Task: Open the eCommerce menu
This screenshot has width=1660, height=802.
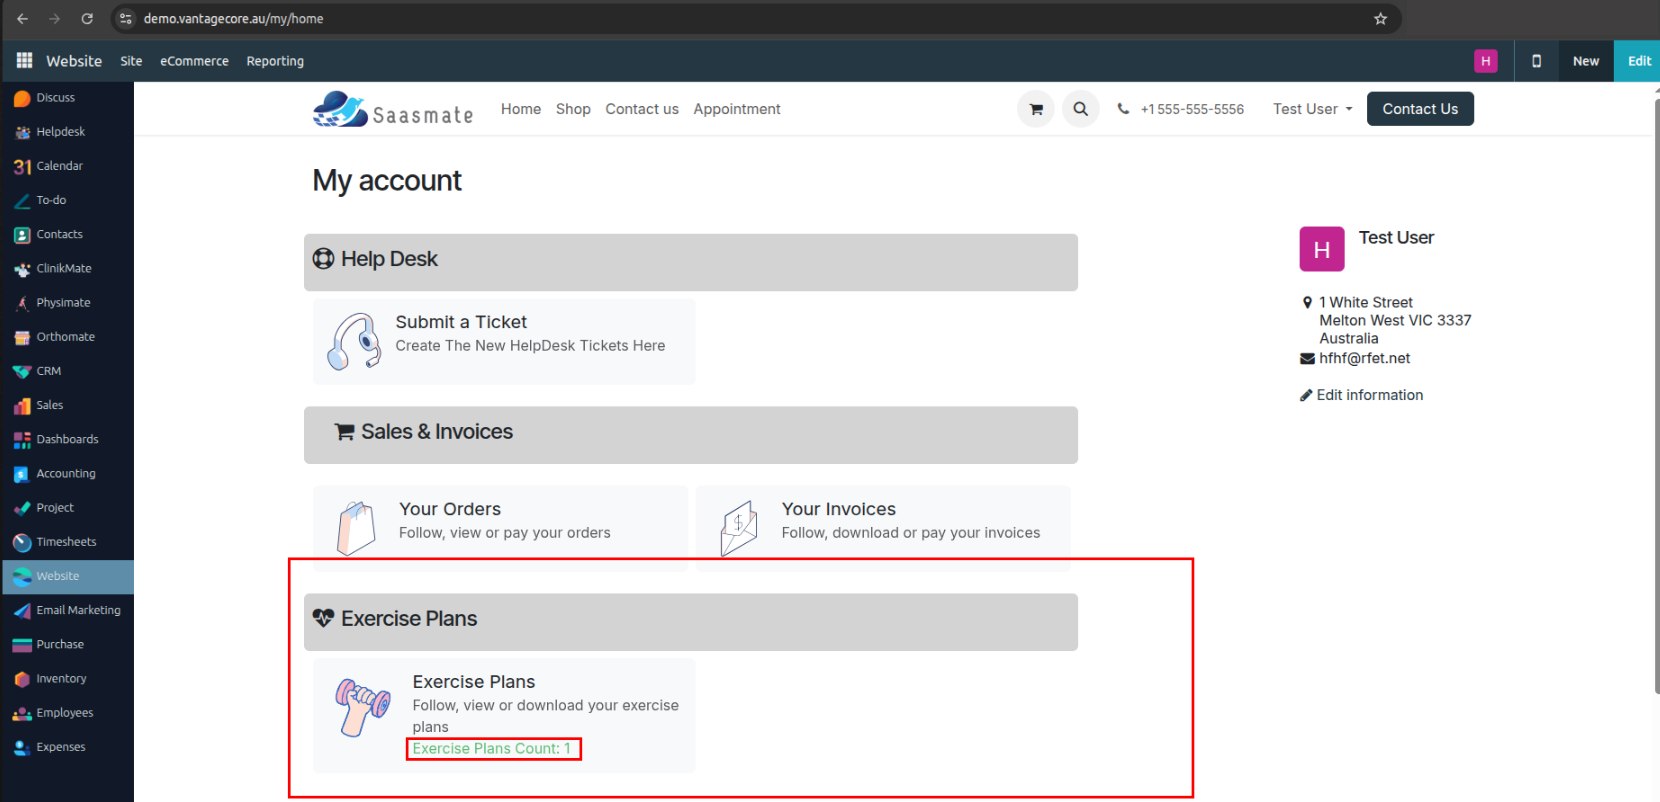Action: (194, 61)
